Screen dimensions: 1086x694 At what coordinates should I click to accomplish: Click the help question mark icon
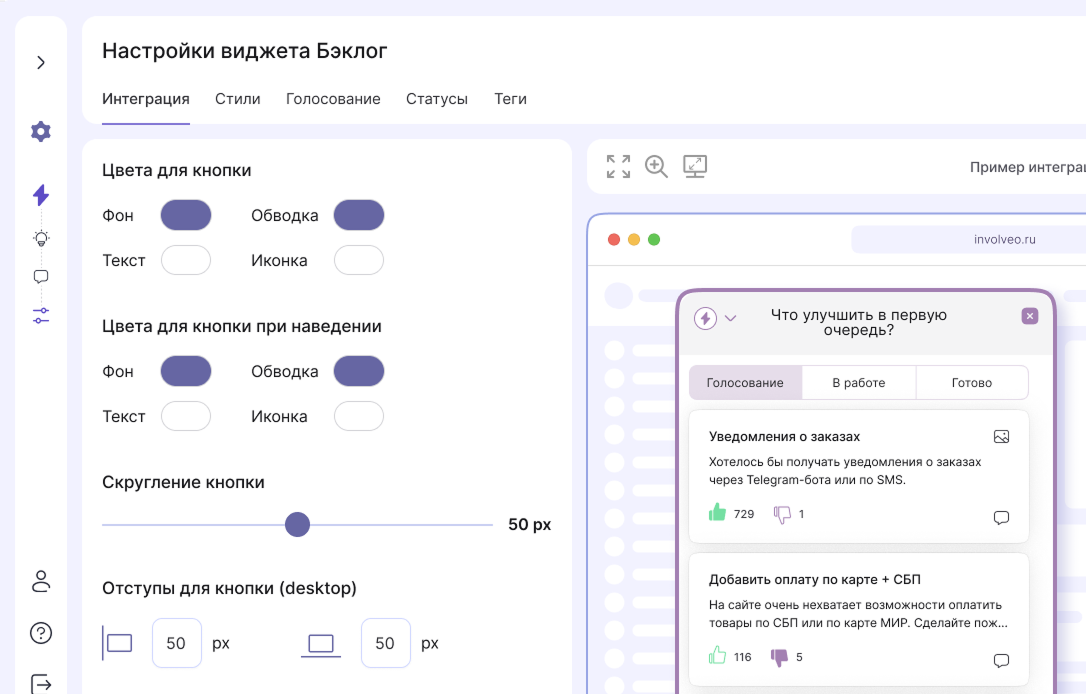click(x=41, y=633)
